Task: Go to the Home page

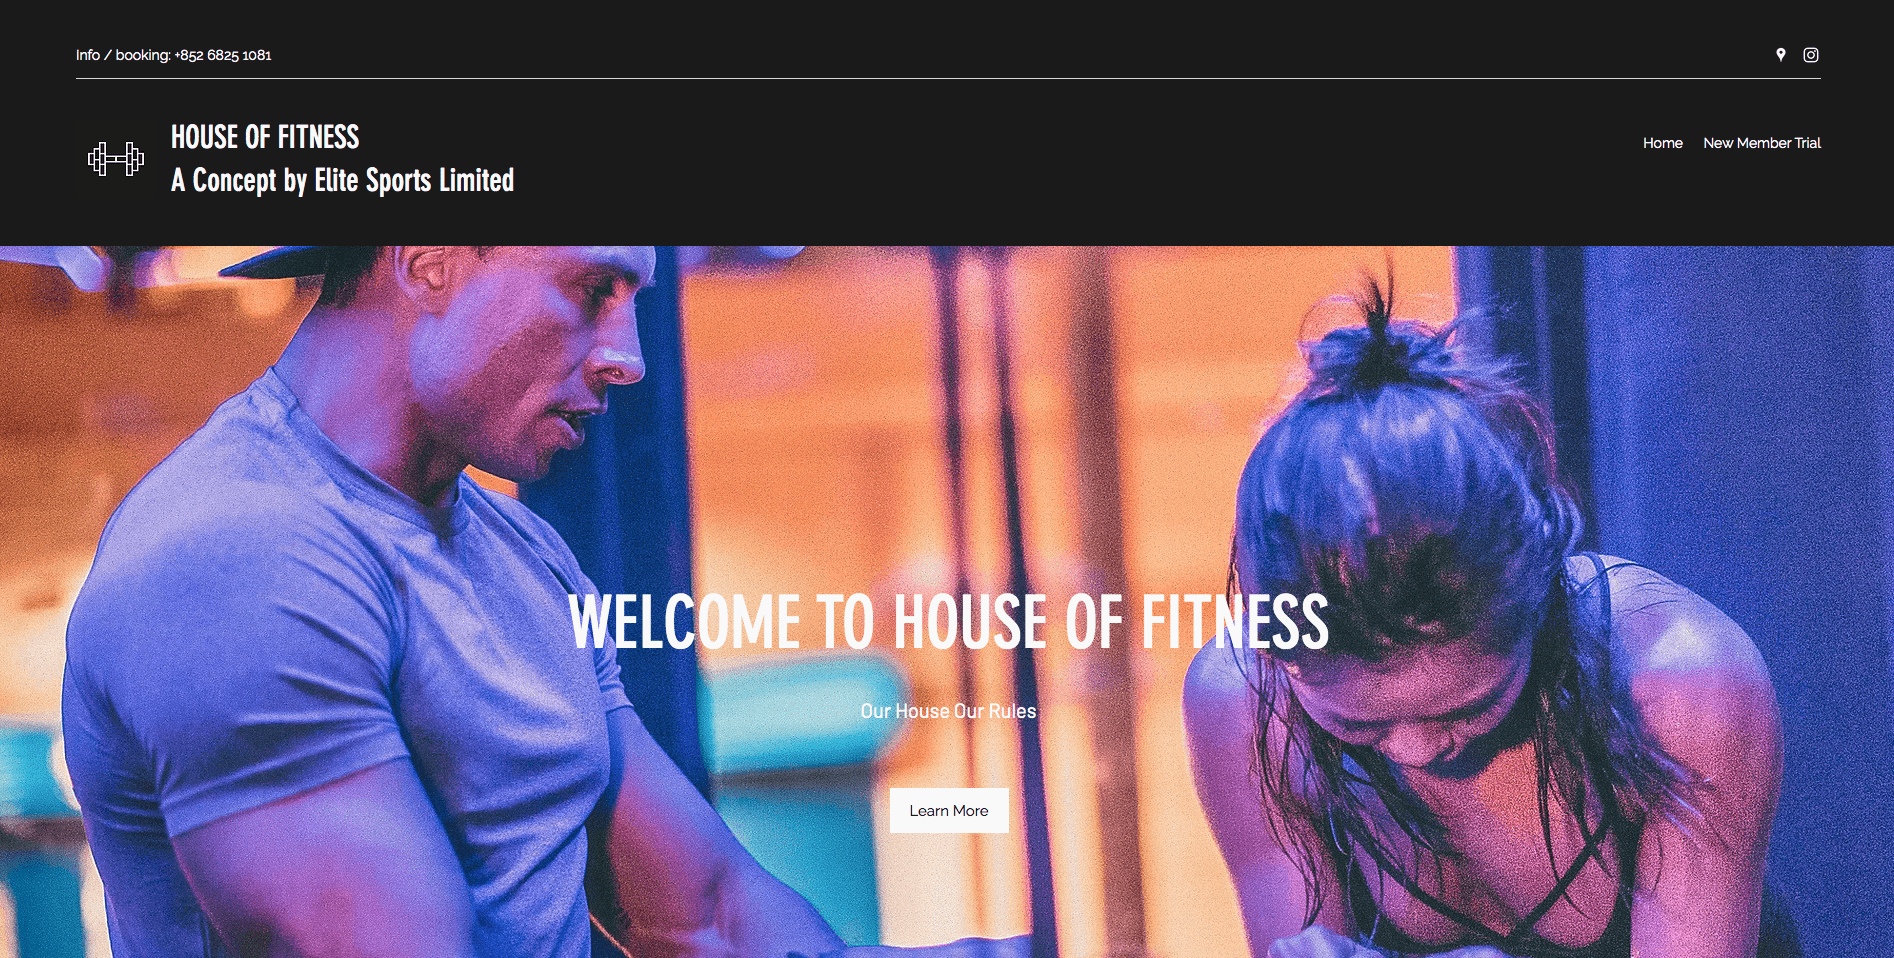Action: pos(1662,143)
